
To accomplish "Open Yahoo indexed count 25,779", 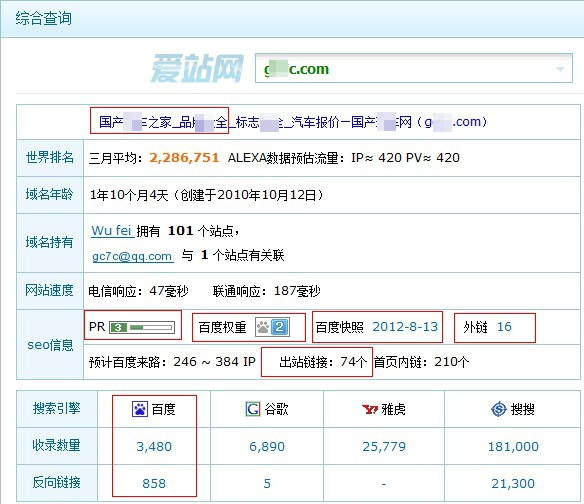I will tap(384, 446).
